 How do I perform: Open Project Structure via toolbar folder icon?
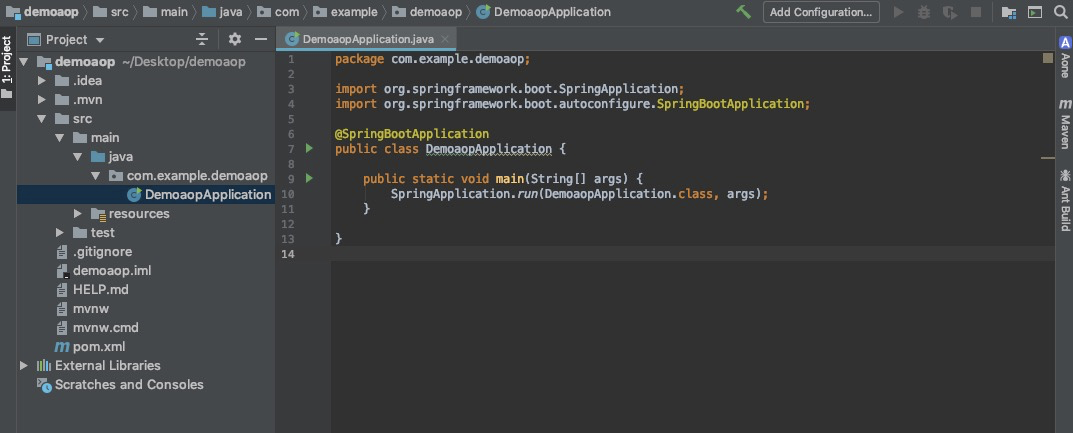(x=1009, y=12)
